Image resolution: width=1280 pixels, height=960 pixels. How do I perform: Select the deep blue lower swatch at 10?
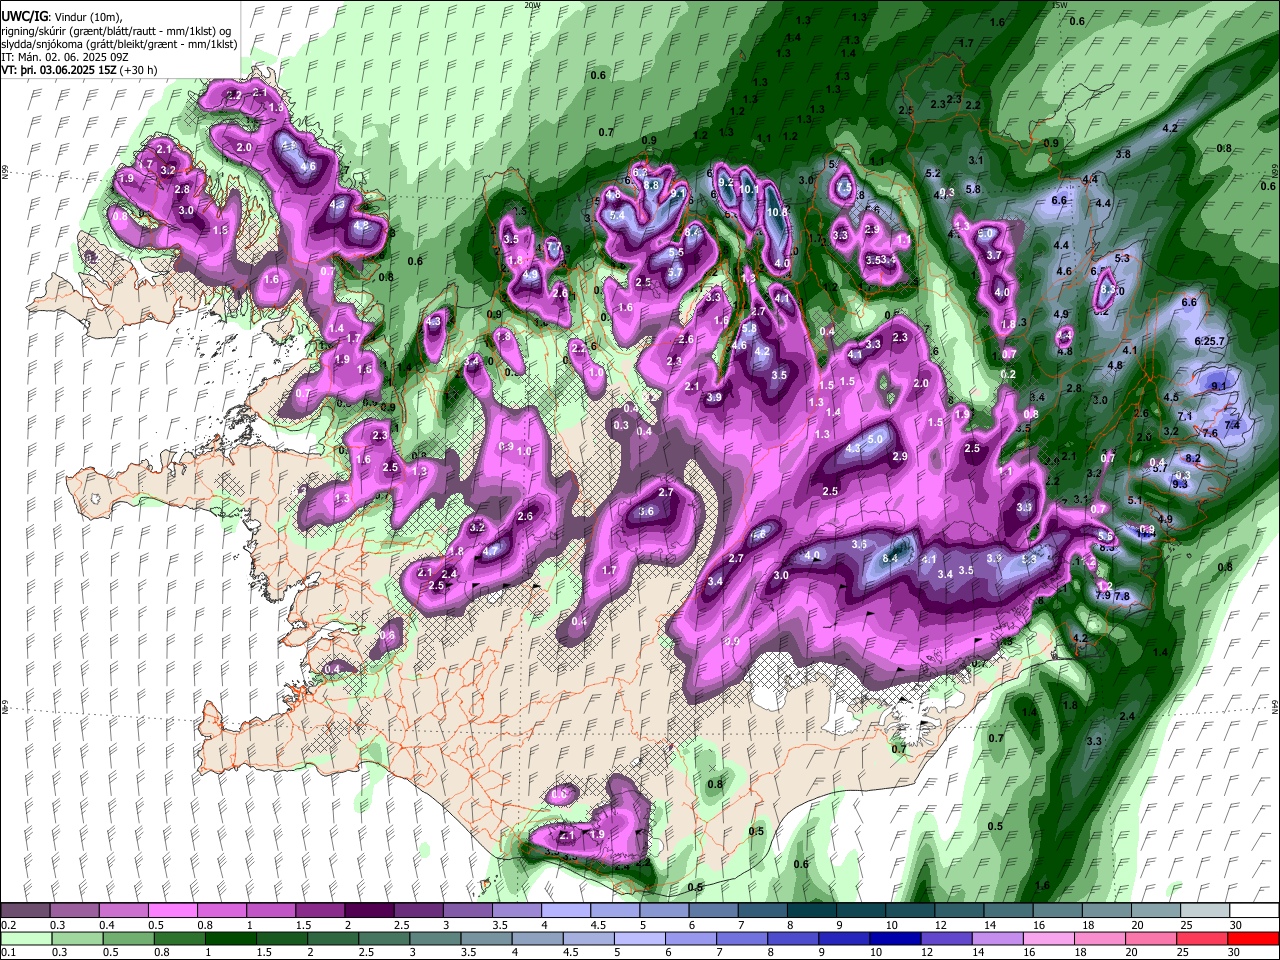[894, 938]
